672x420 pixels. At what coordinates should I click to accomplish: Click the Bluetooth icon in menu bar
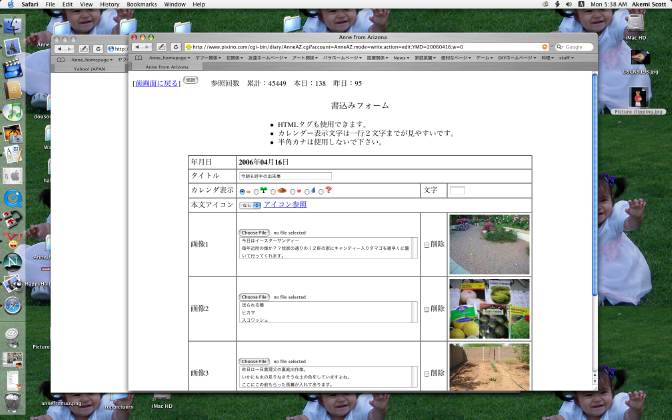557,4
